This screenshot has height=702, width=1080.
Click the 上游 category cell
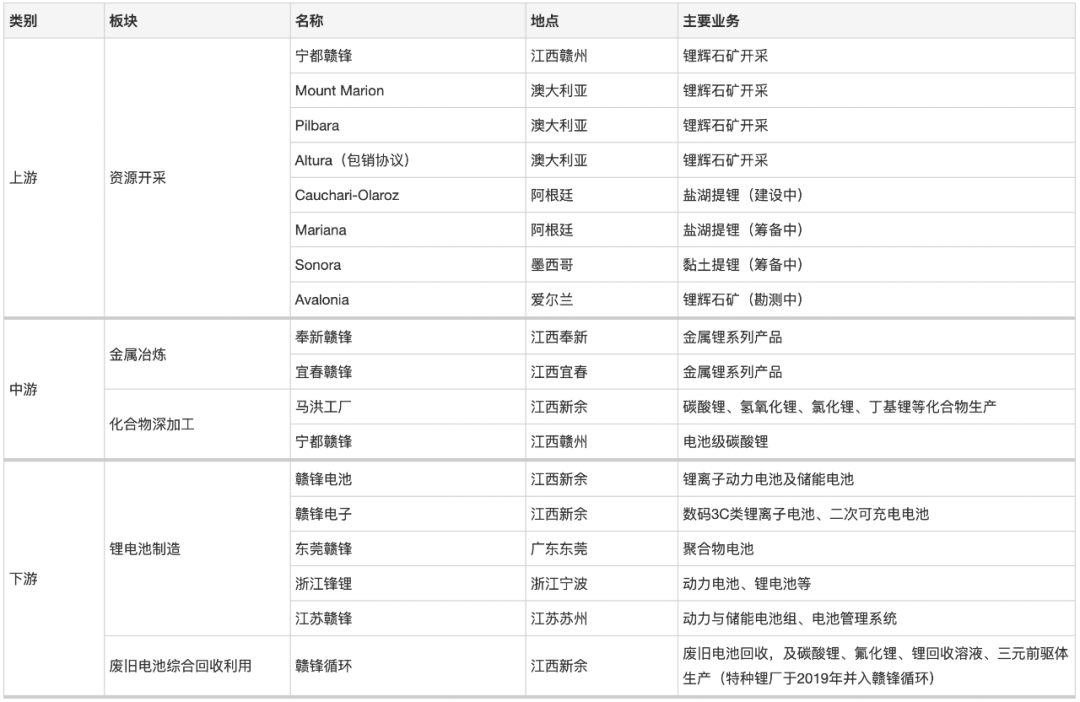(x=24, y=178)
